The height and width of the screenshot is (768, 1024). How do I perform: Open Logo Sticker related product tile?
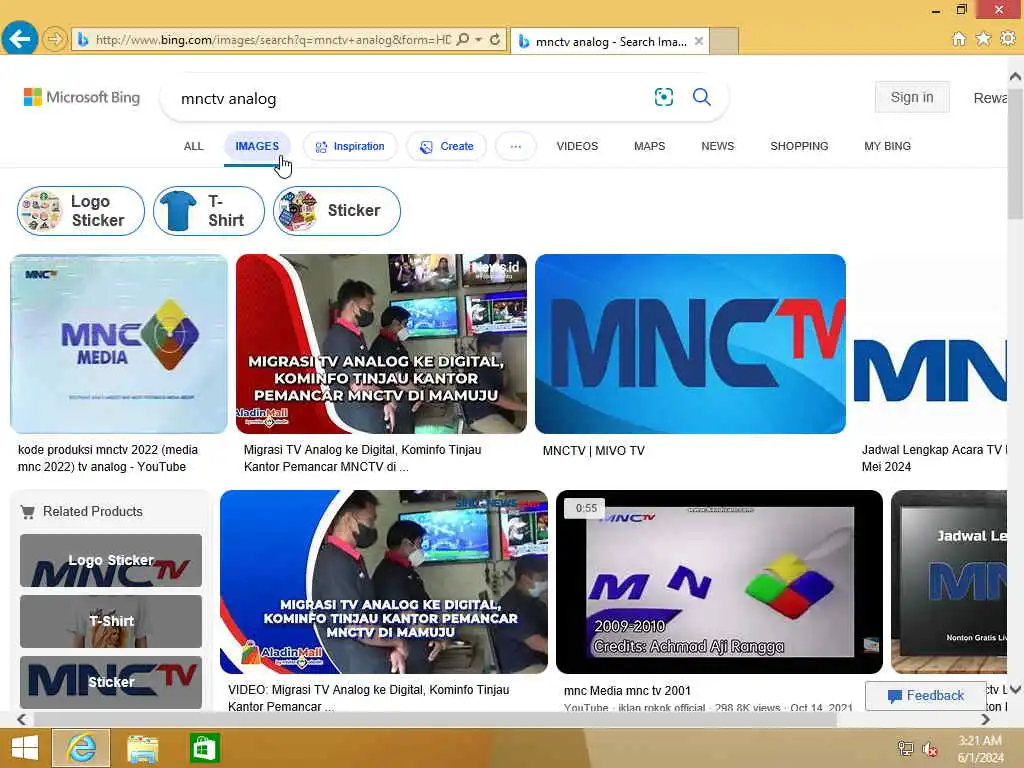tap(111, 560)
